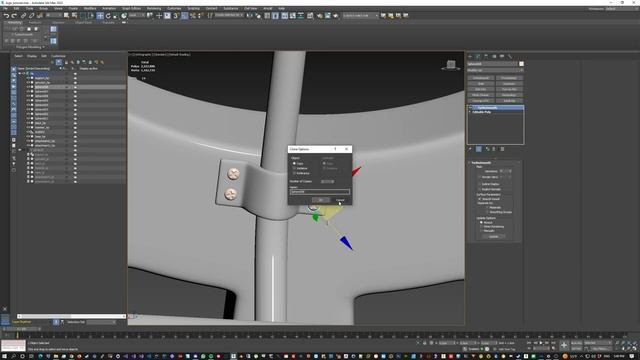This screenshot has height=360, width=640.
Task: Switch to Modify command panel tab
Action: [x=478, y=56]
